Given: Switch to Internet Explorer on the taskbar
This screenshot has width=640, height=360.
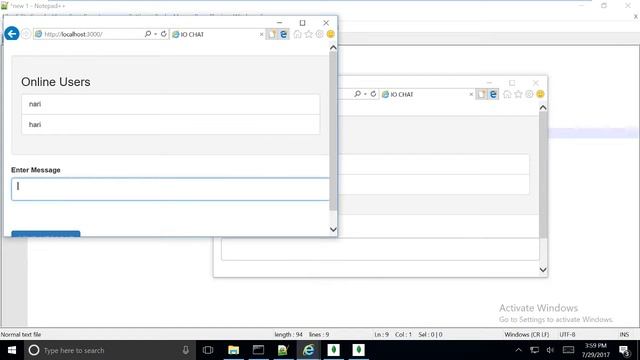Looking at the screenshot, I should [309, 350].
